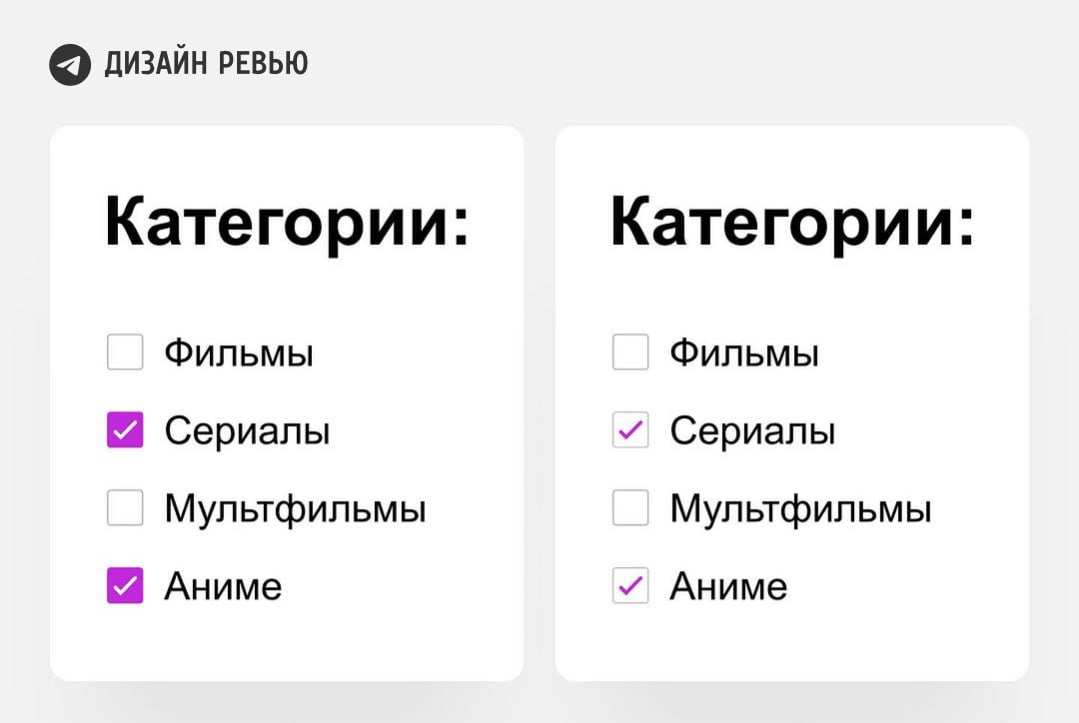Uncheck outlined Аниме checkbox in right card
This screenshot has height=723, width=1079.
click(630, 586)
